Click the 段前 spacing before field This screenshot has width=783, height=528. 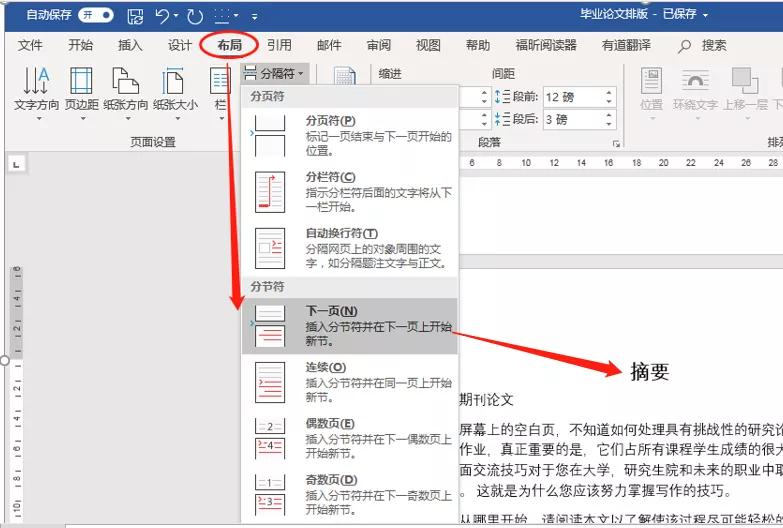click(x=572, y=97)
